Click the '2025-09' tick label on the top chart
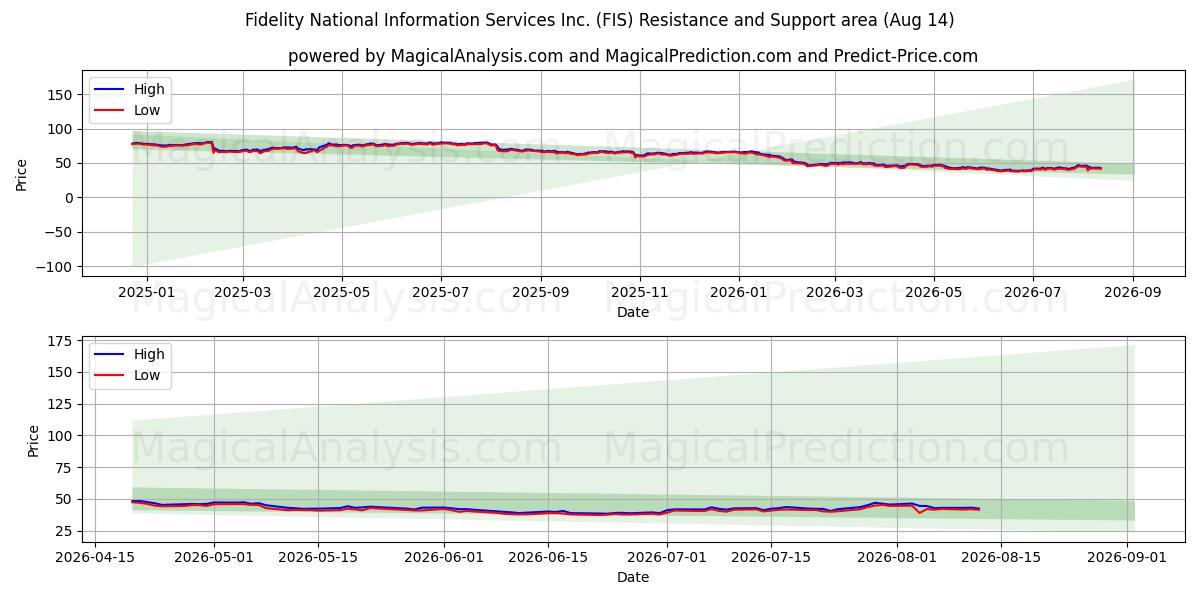This screenshot has height=600, width=1200. pos(541,293)
